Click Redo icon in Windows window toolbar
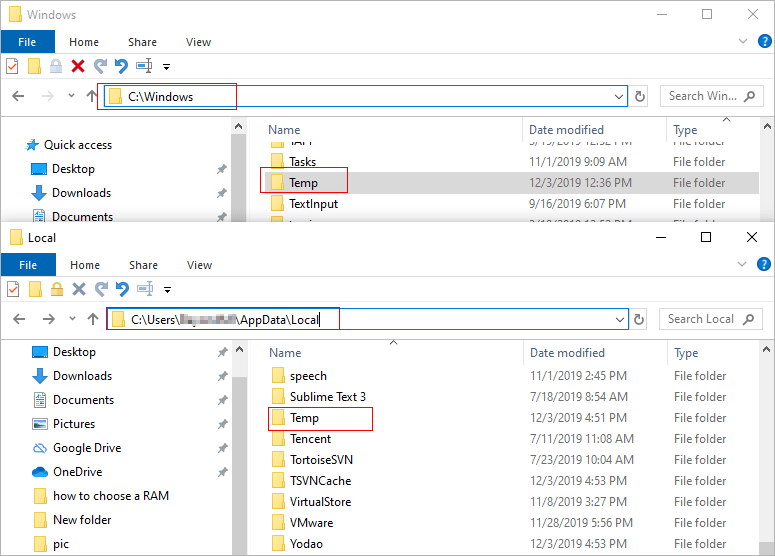This screenshot has height=556, width=775. point(100,66)
